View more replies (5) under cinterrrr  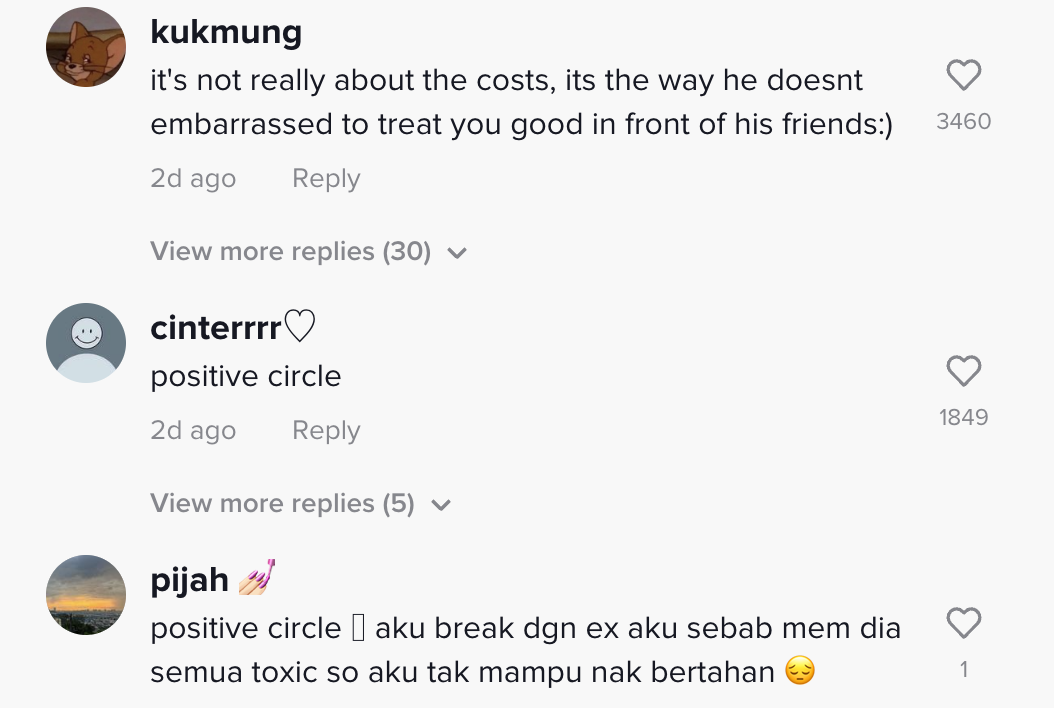pyautogui.click(x=282, y=503)
